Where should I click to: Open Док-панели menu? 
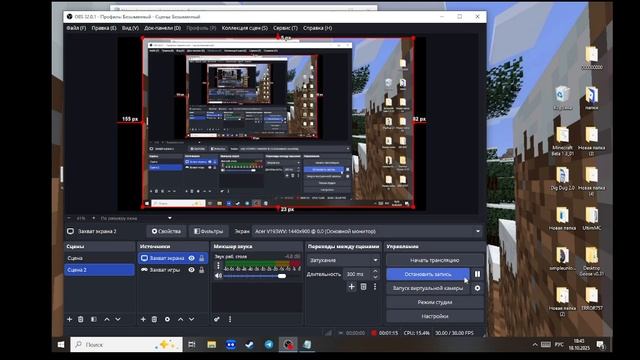(162, 28)
